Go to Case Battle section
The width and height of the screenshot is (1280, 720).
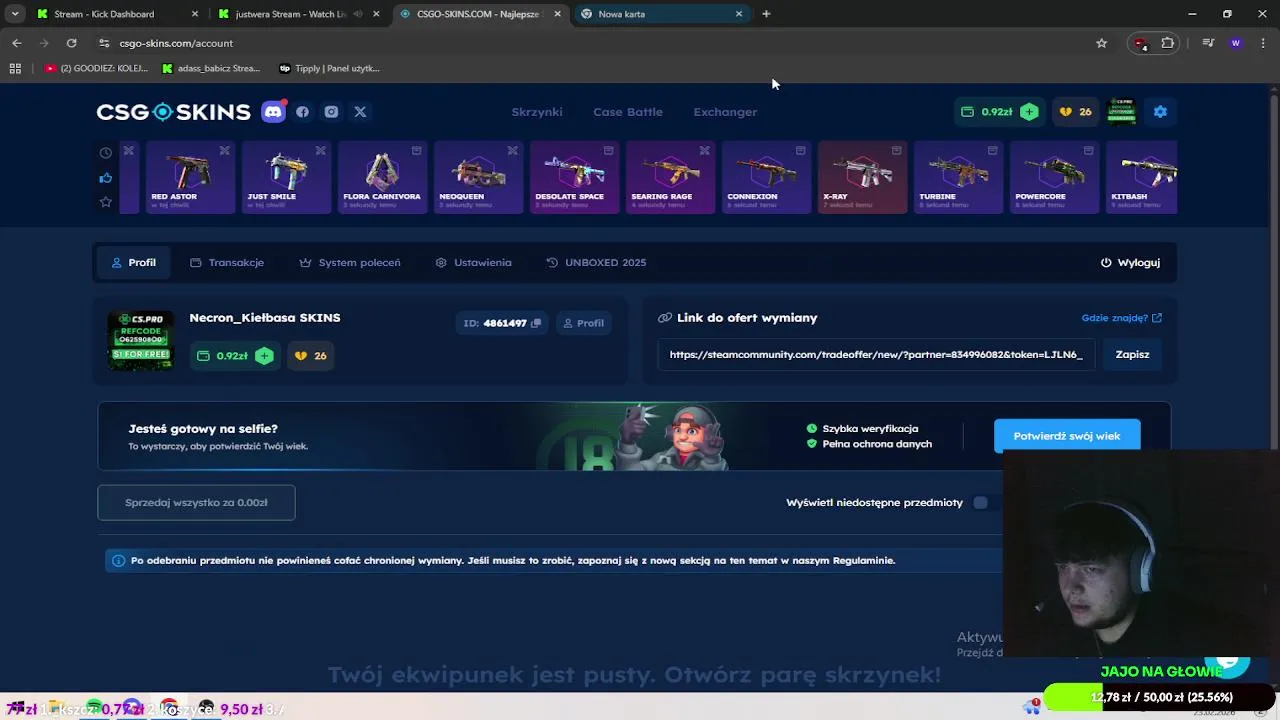628,112
